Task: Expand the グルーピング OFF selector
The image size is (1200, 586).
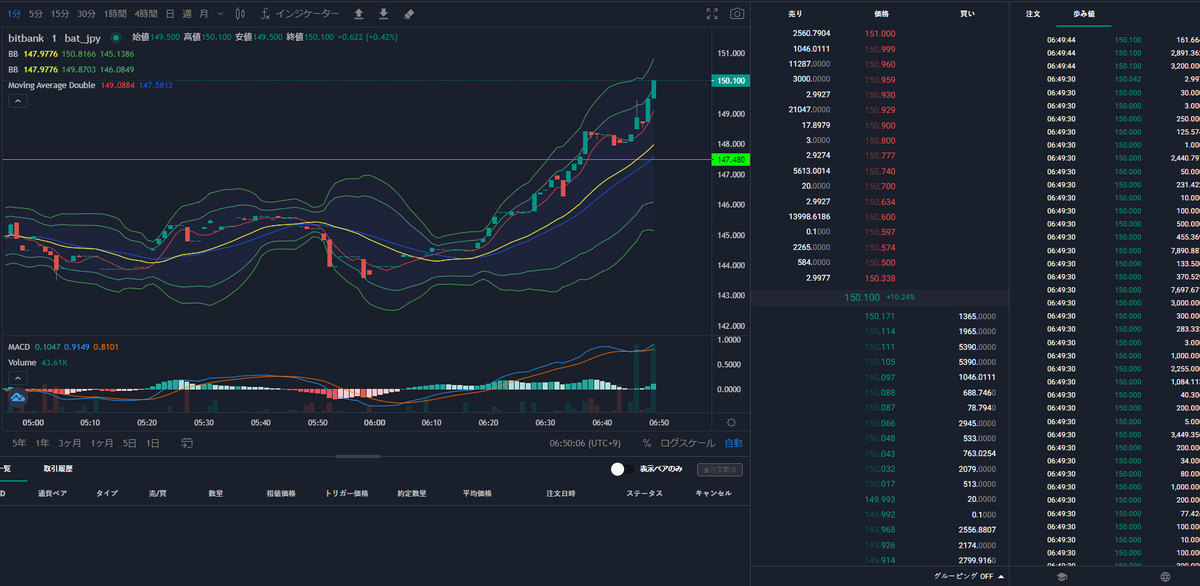Action: tap(969, 576)
